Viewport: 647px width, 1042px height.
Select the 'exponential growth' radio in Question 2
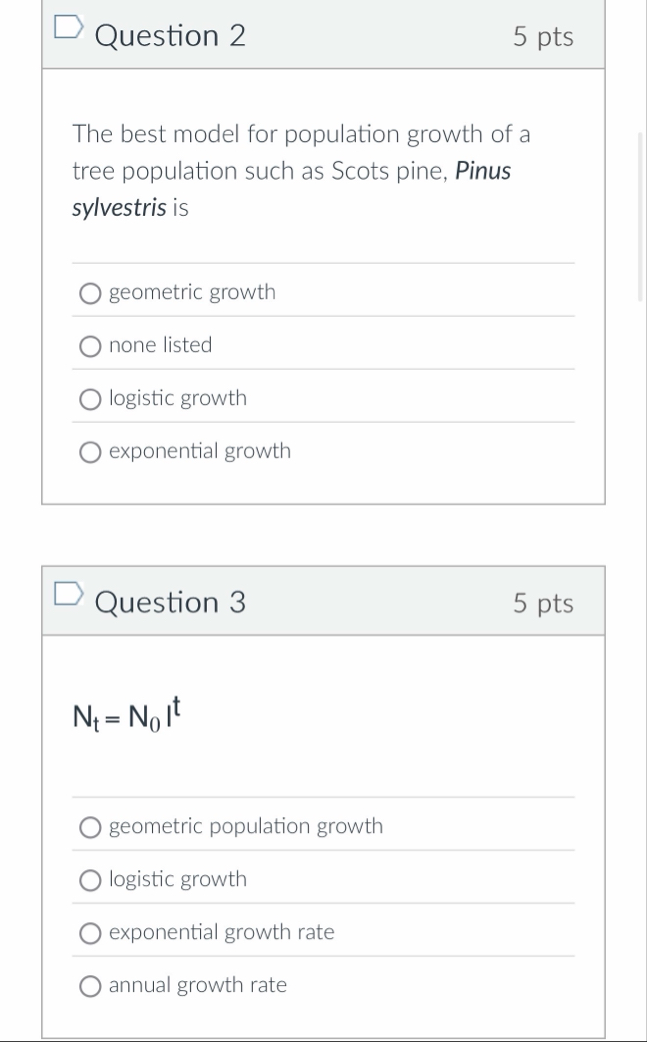point(91,452)
